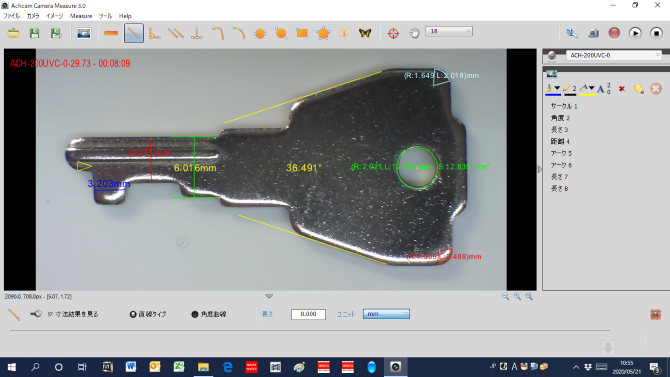The image size is (670, 377).
Task: Click the ruler scale bar icon
Action: [111, 33]
